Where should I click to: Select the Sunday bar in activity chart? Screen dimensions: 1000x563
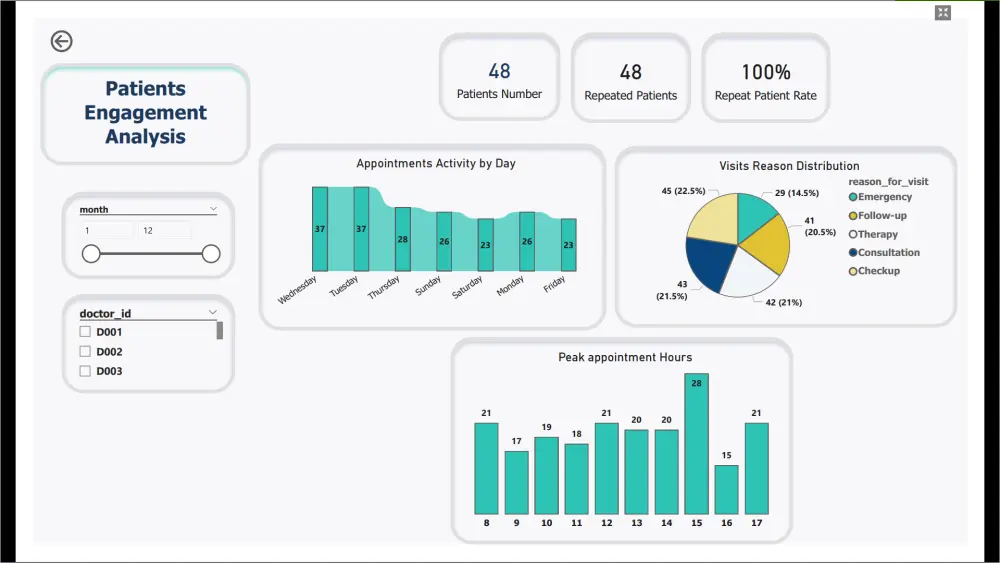[x=444, y=242]
